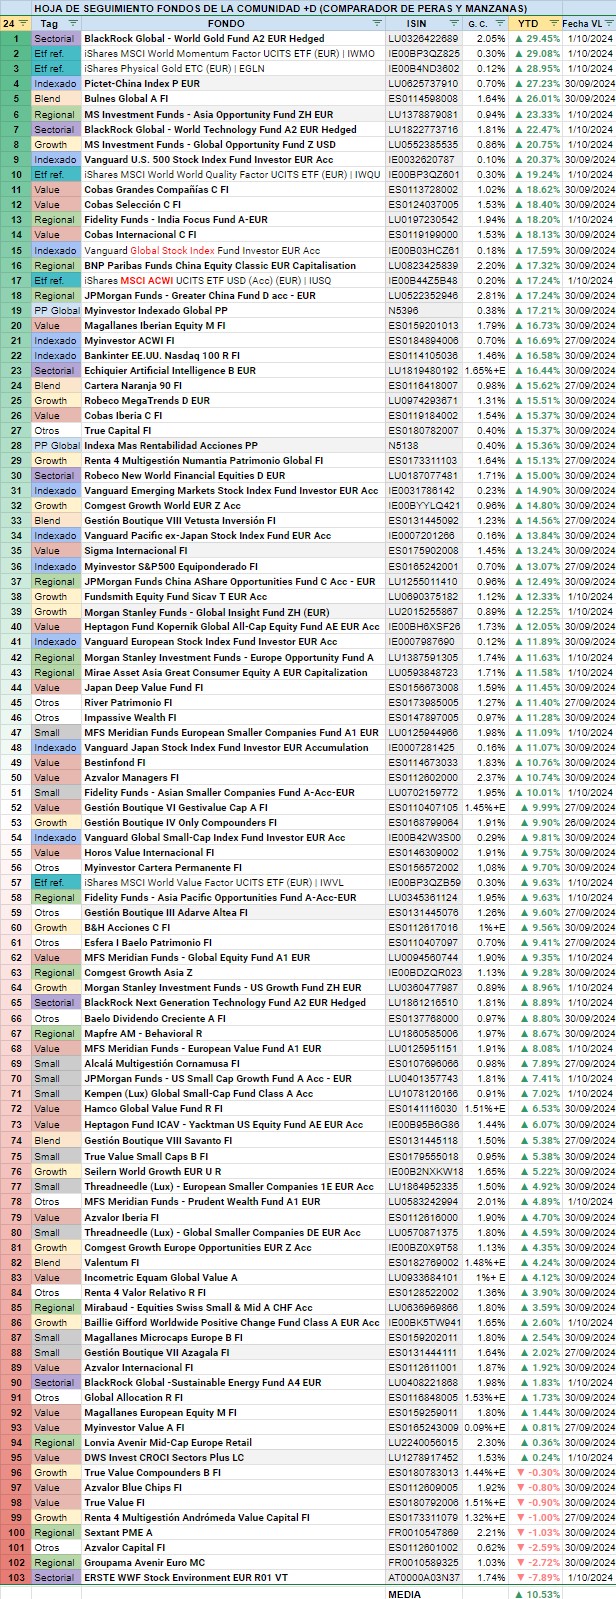
Task: Select 'Lonvia Avenir Mid-Cap Europe Retail' cell
Action: [x=232, y=1442]
